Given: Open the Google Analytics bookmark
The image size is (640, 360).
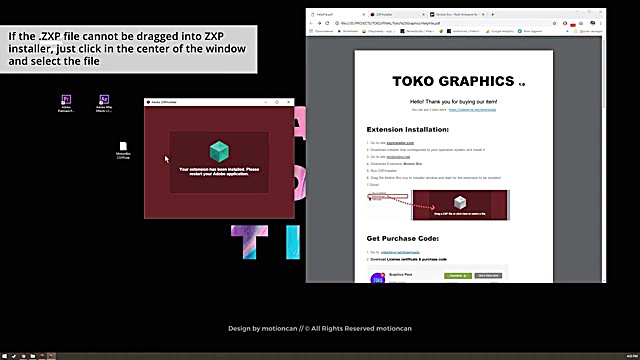Looking at the screenshot, I should tap(500, 31).
